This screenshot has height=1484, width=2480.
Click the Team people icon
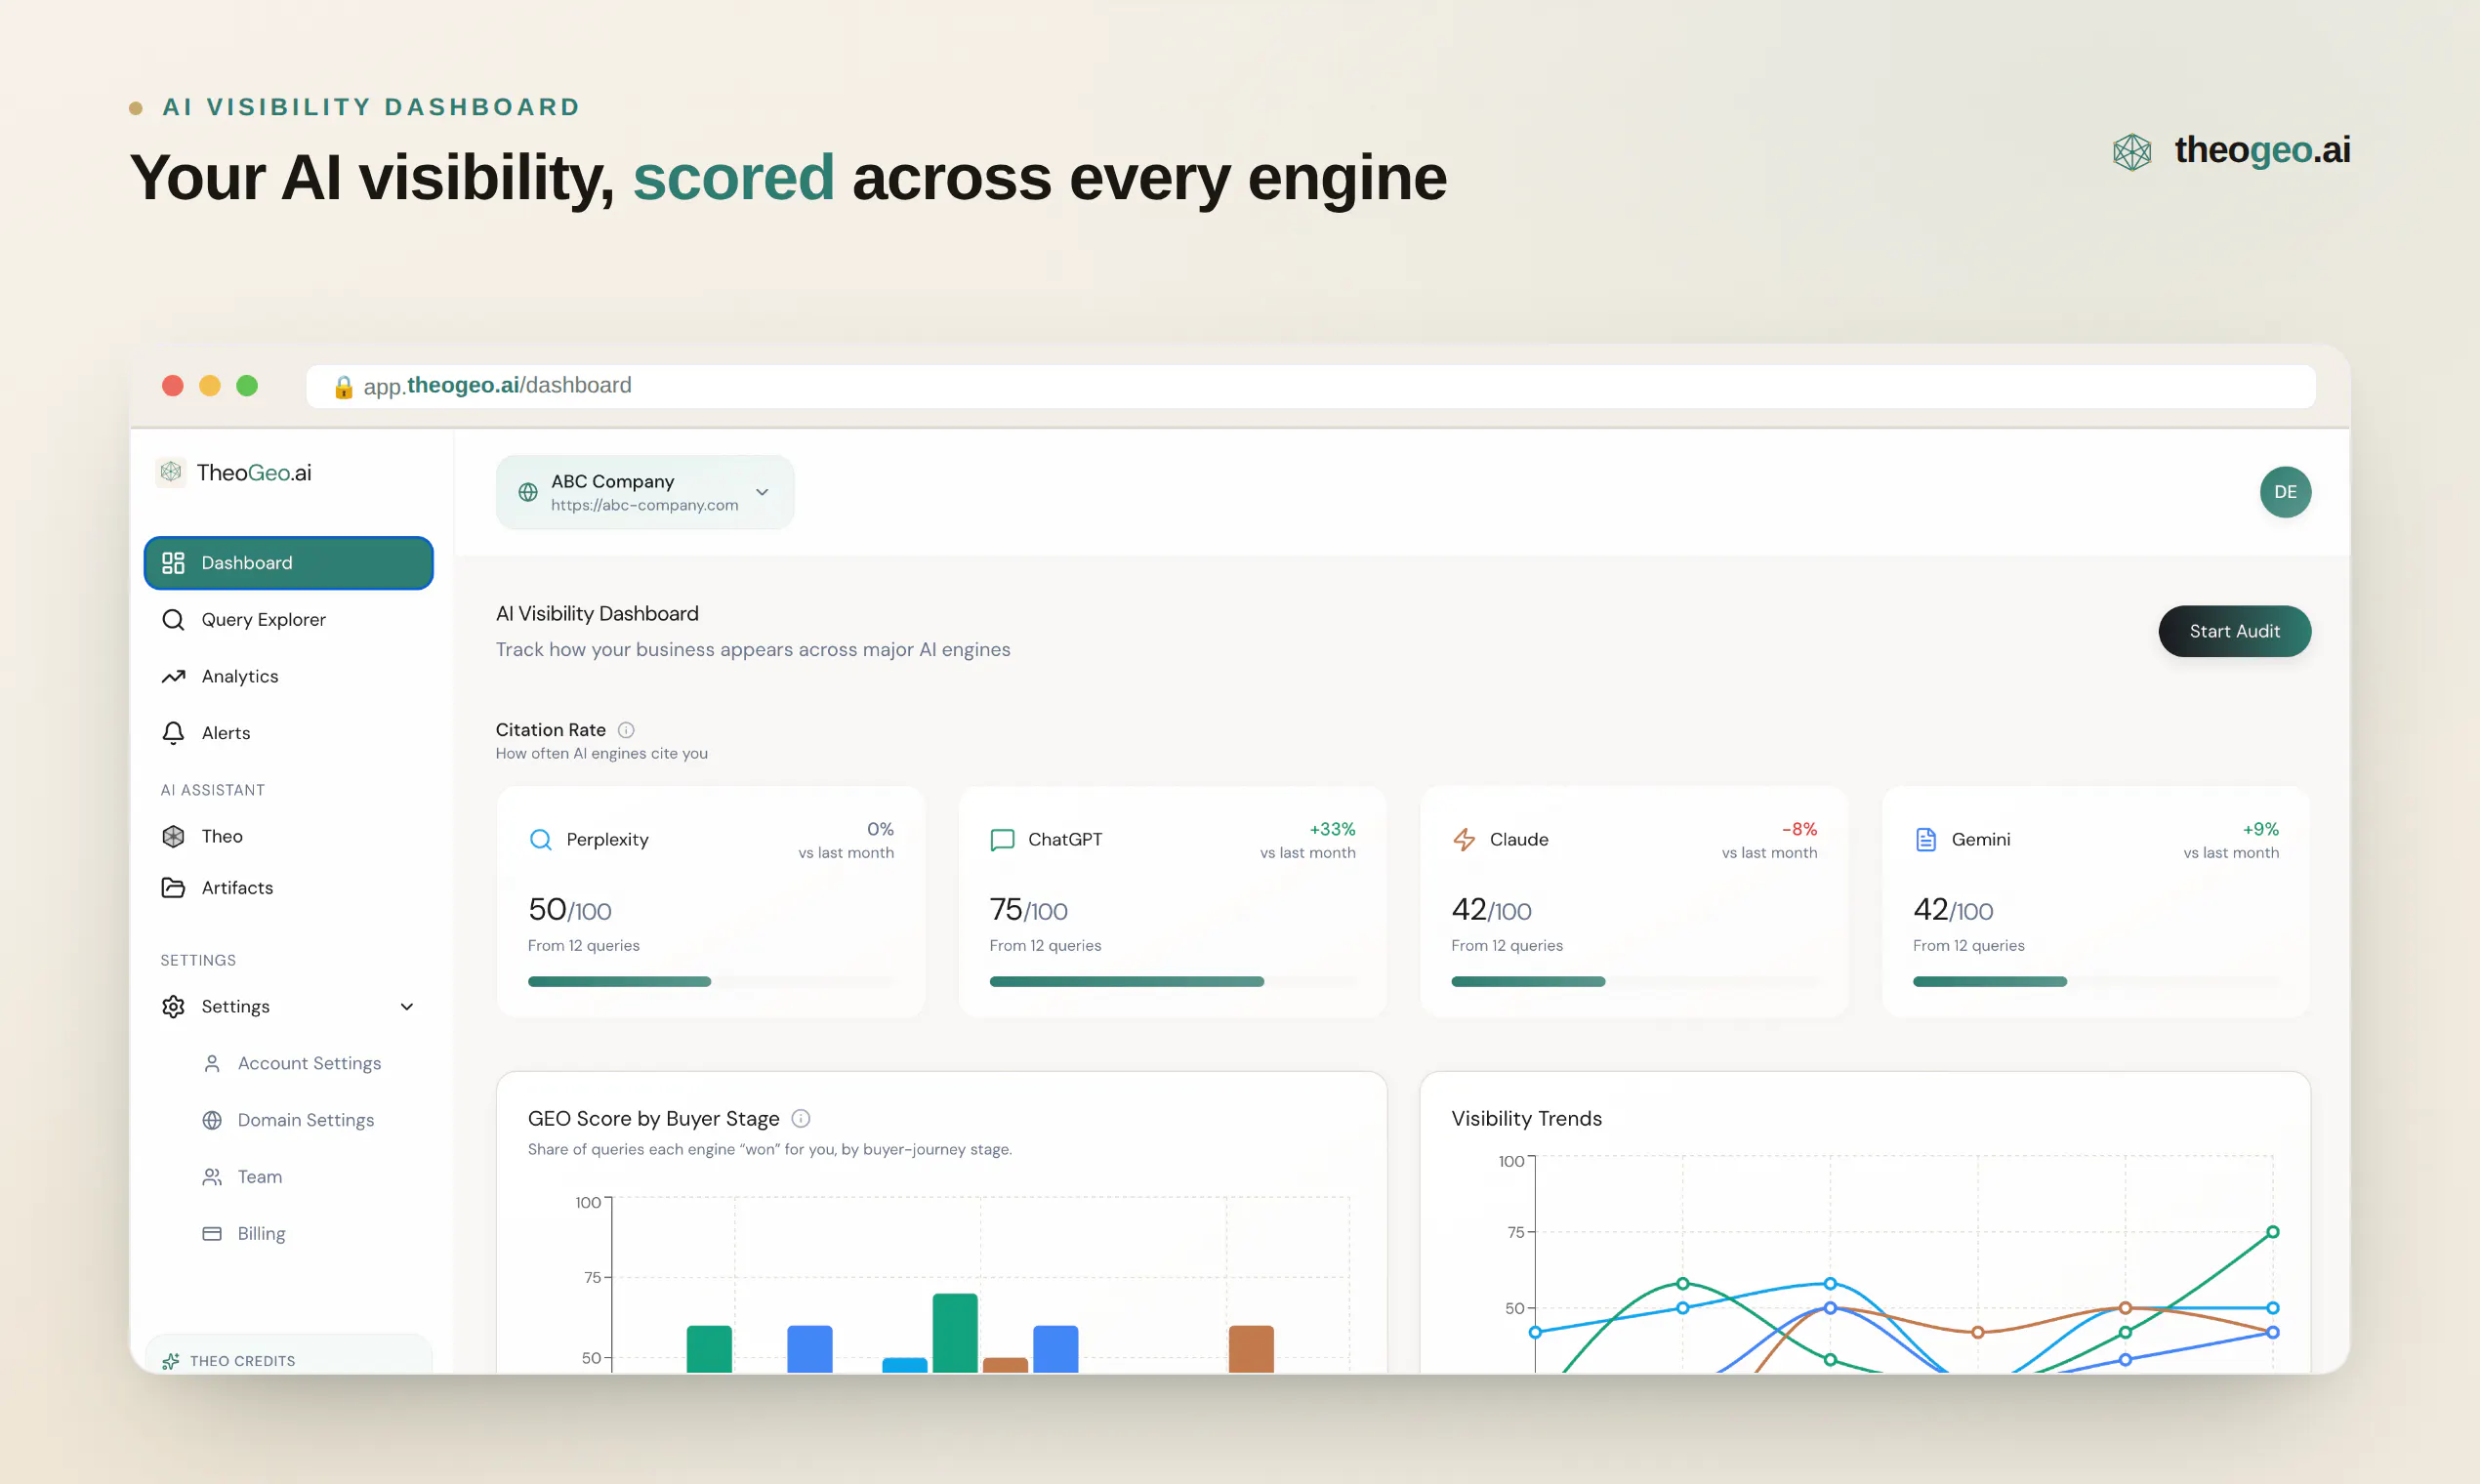[x=212, y=1177]
